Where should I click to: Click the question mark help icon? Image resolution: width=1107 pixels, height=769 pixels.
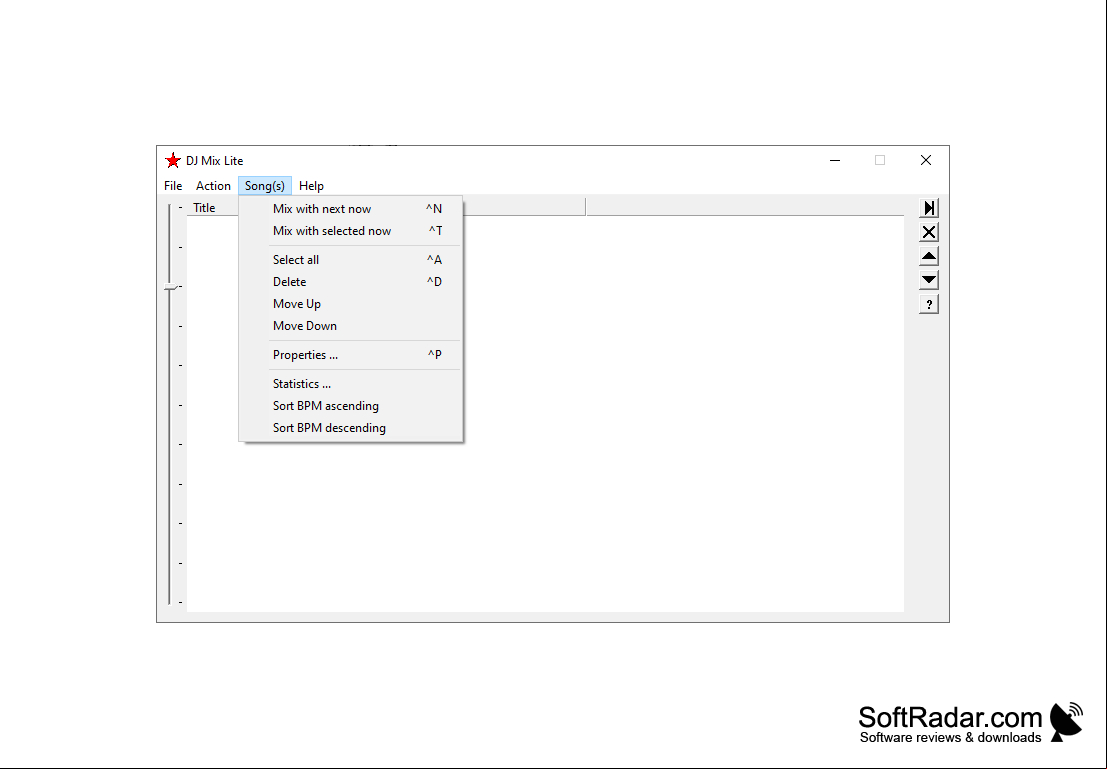tap(929, 304)
